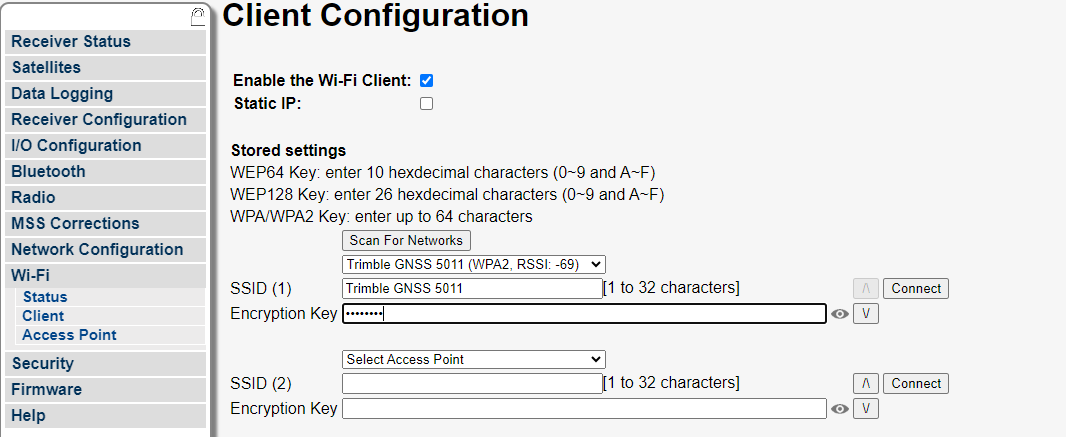Move SSID (2) entry down
Image resolution: width=1066 pixels, height=437 pixels.
[865, 408]
